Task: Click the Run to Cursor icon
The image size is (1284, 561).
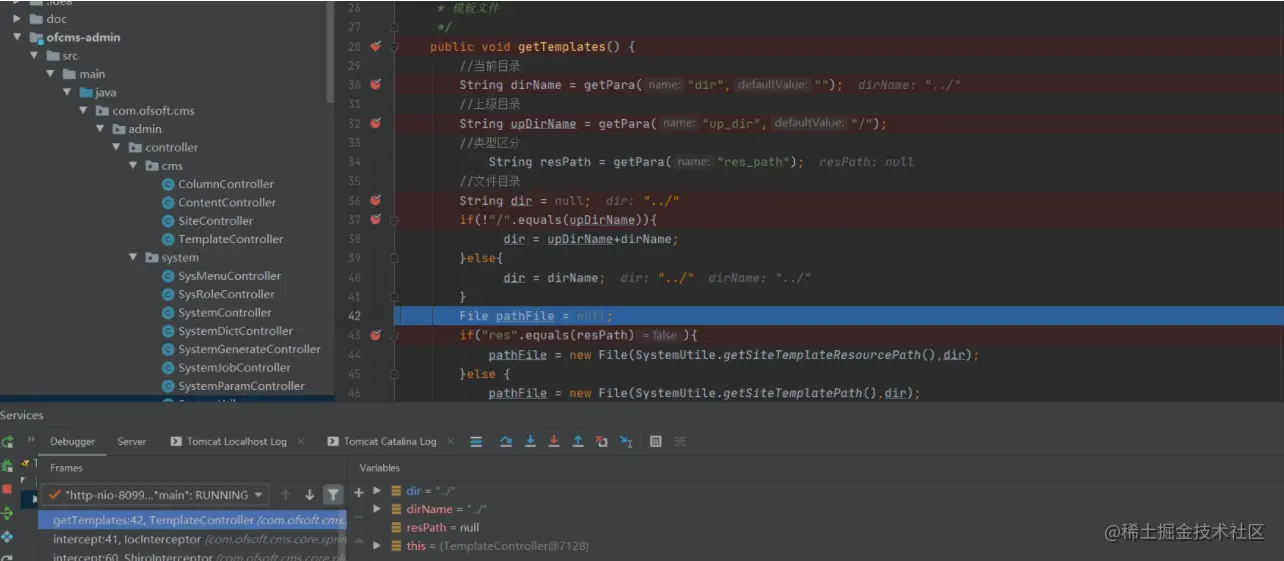Action: click(626, 441)
